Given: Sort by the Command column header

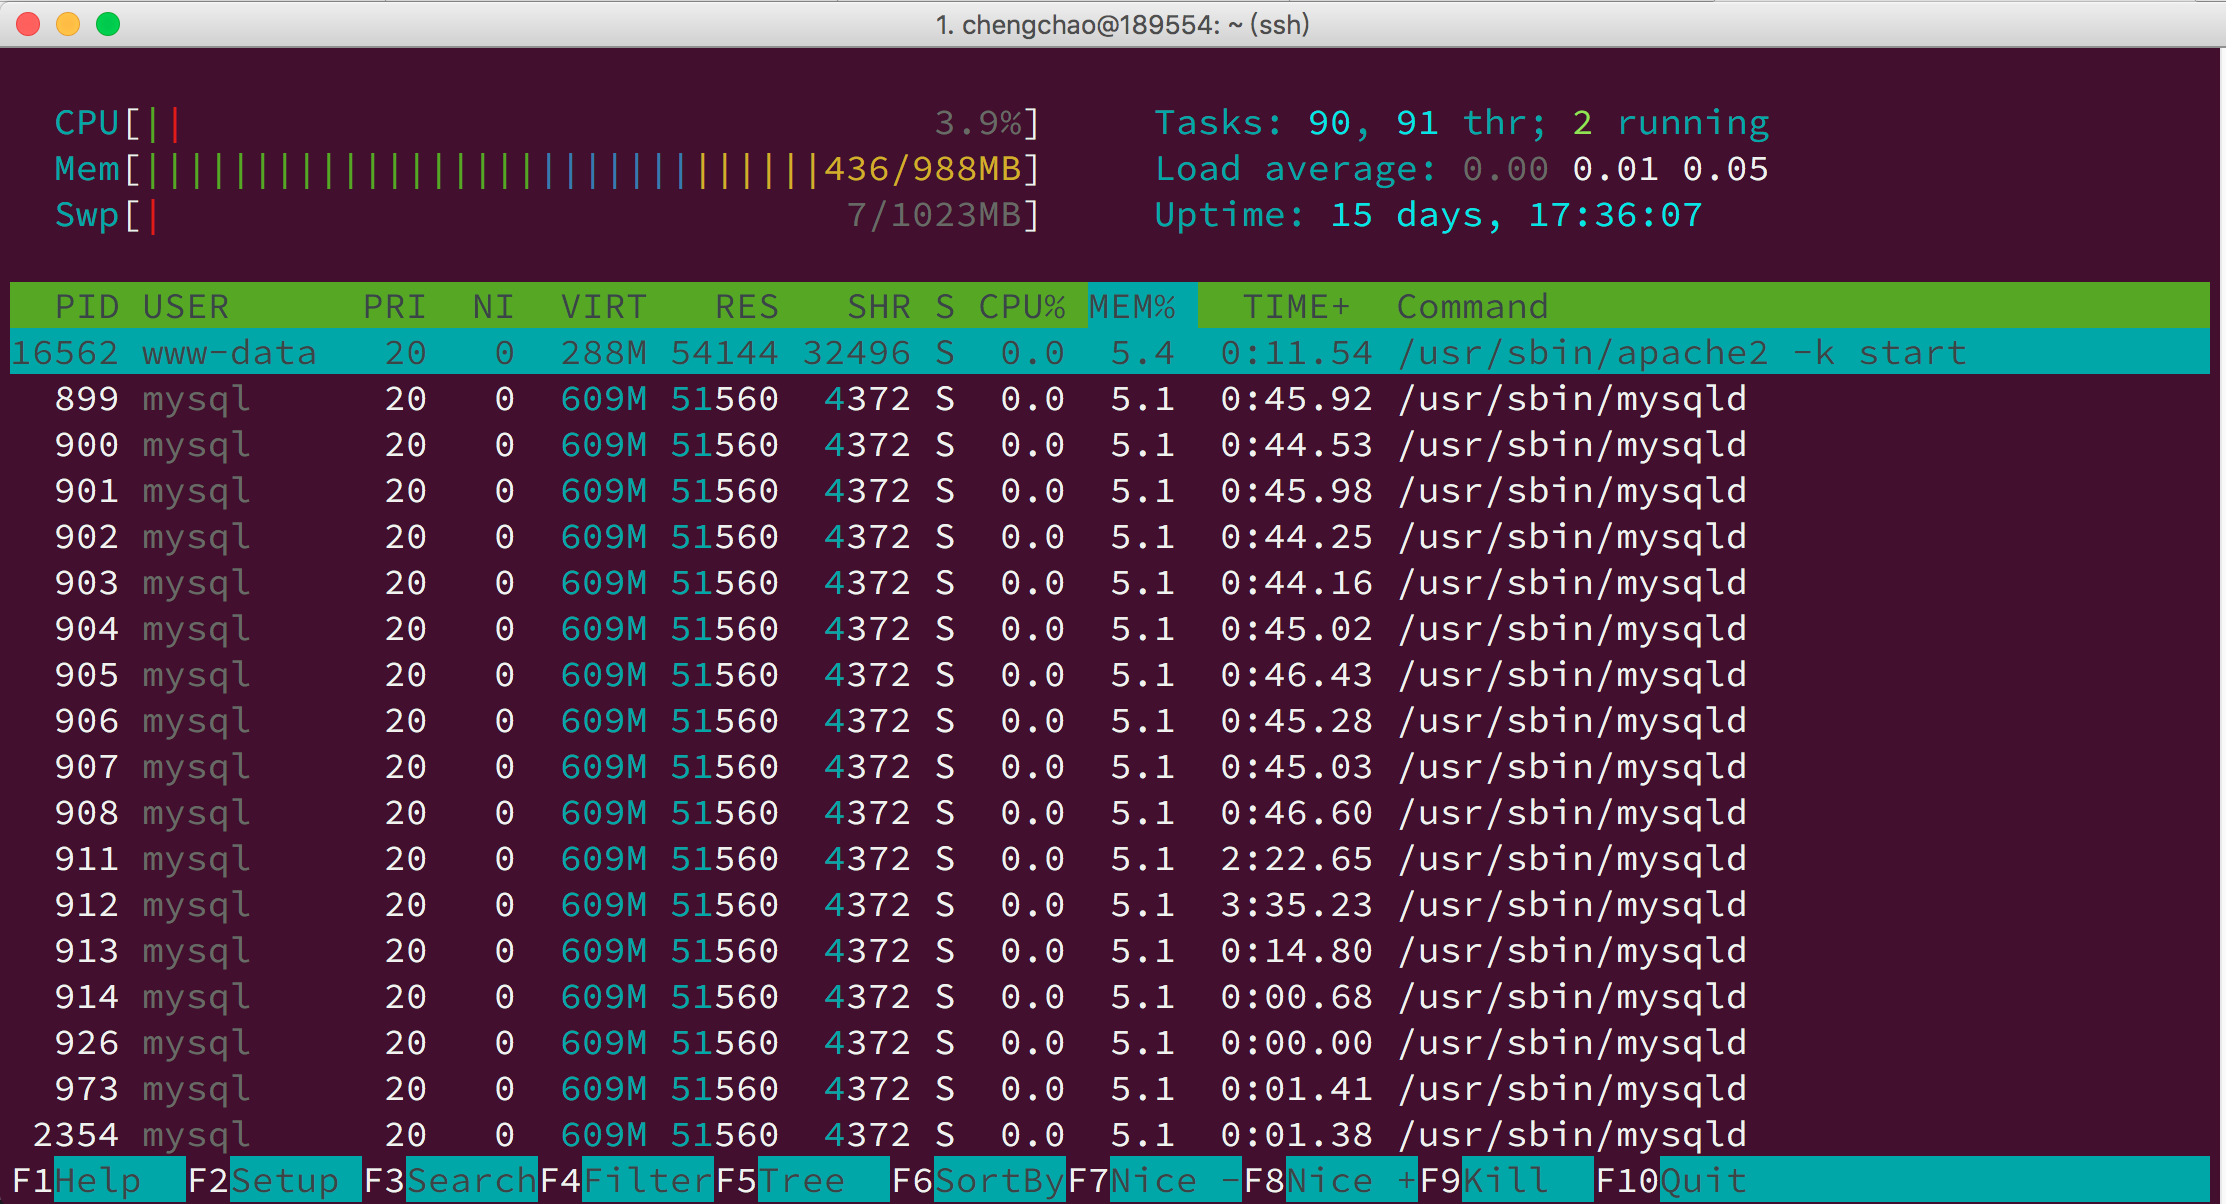Looking at the screenshot, I should tap(1473, 306).
